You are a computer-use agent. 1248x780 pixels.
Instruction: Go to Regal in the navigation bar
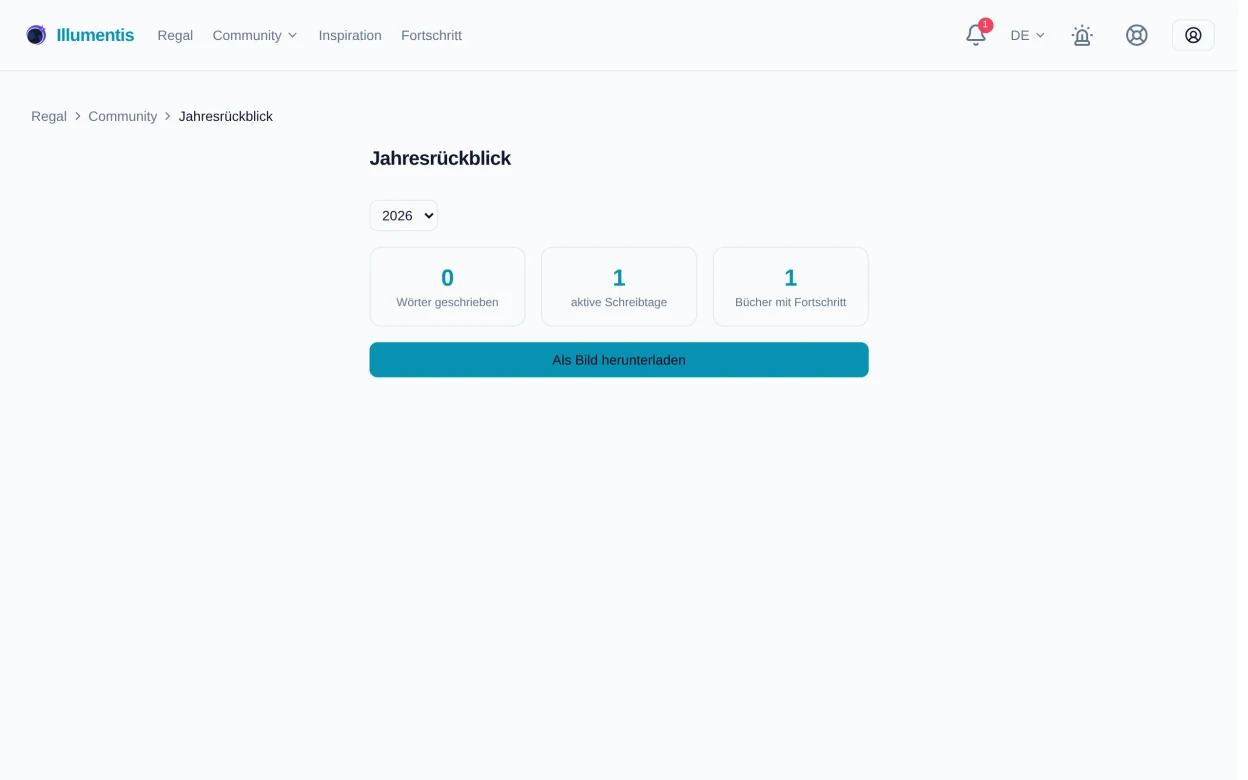[176, 35]
